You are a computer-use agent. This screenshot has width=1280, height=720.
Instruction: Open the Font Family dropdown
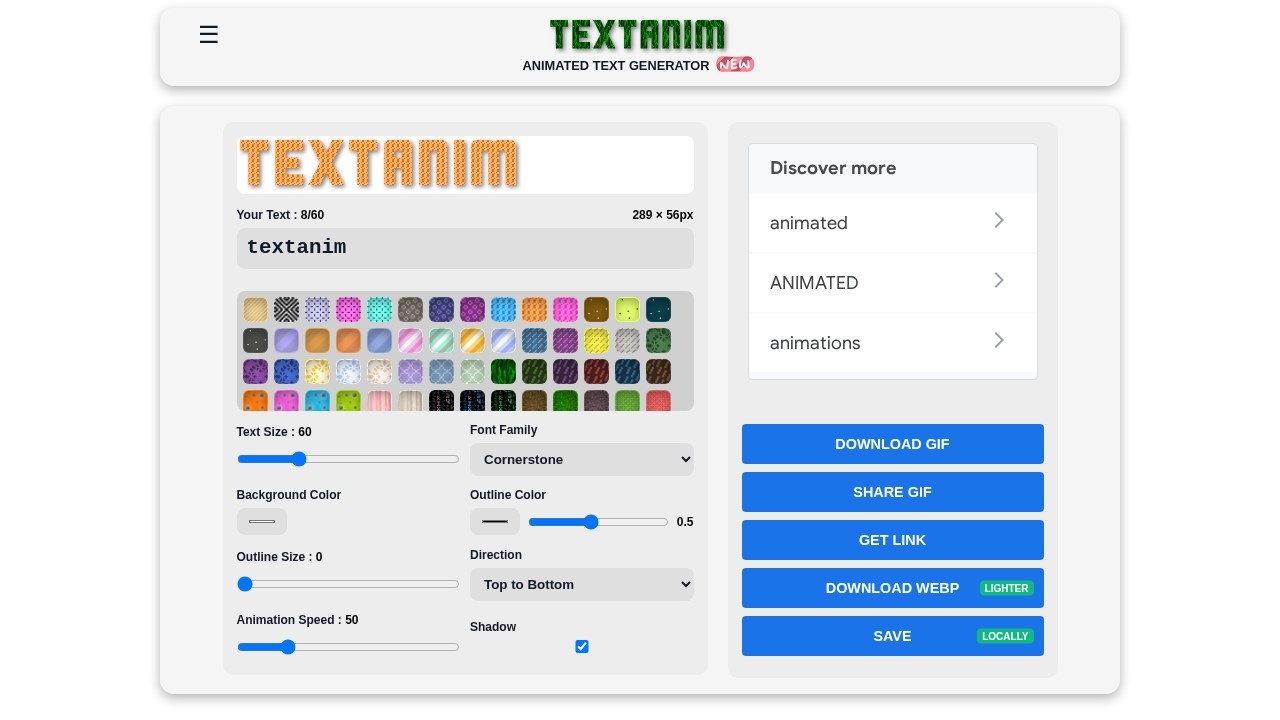click(582, 459)
